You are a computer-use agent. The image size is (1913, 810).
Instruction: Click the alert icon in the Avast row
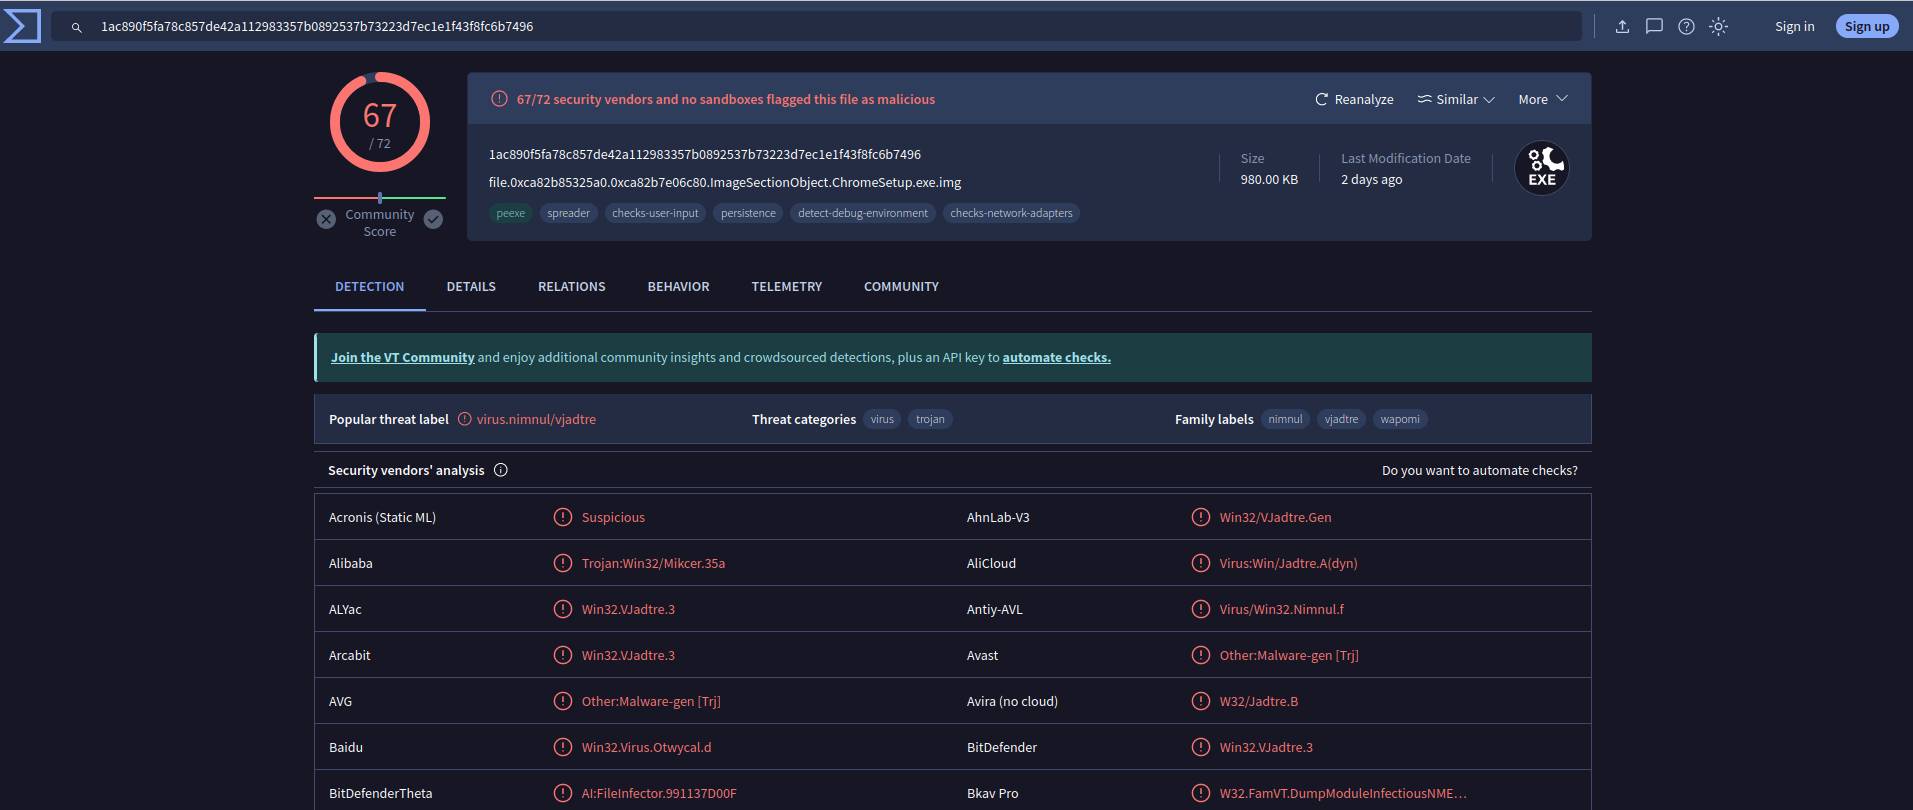pyautogui.click(x=1201, y=655)
